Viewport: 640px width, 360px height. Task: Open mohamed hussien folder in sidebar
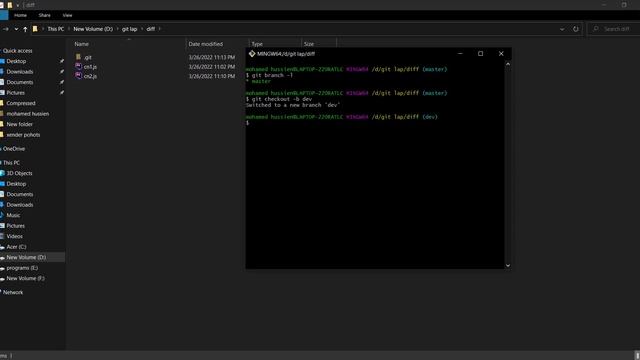(28, 114)
